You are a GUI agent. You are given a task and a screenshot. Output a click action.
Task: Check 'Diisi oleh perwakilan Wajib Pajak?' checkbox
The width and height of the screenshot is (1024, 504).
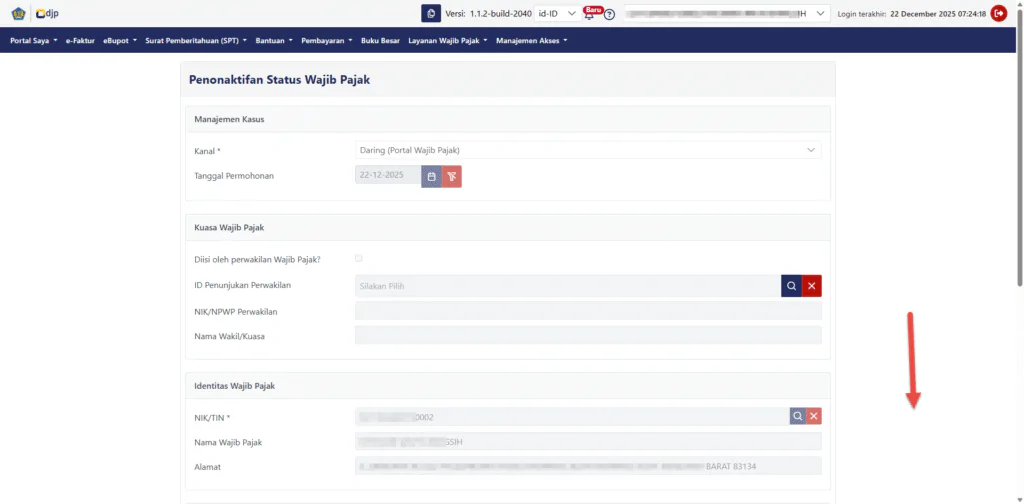point(359,259)
